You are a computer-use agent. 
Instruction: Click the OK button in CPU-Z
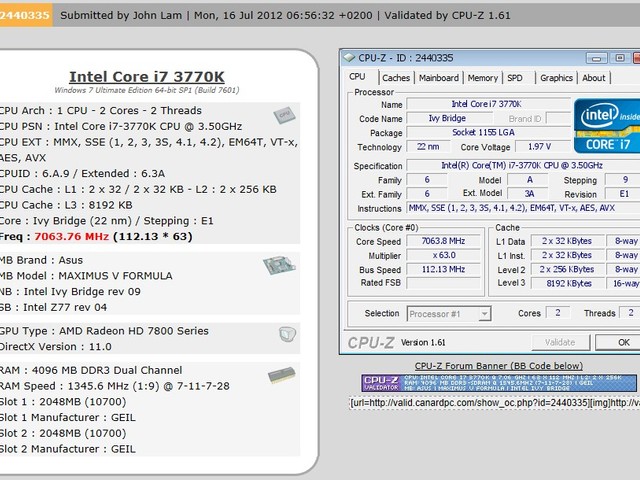pyautogui.click(x=619, y=342)
